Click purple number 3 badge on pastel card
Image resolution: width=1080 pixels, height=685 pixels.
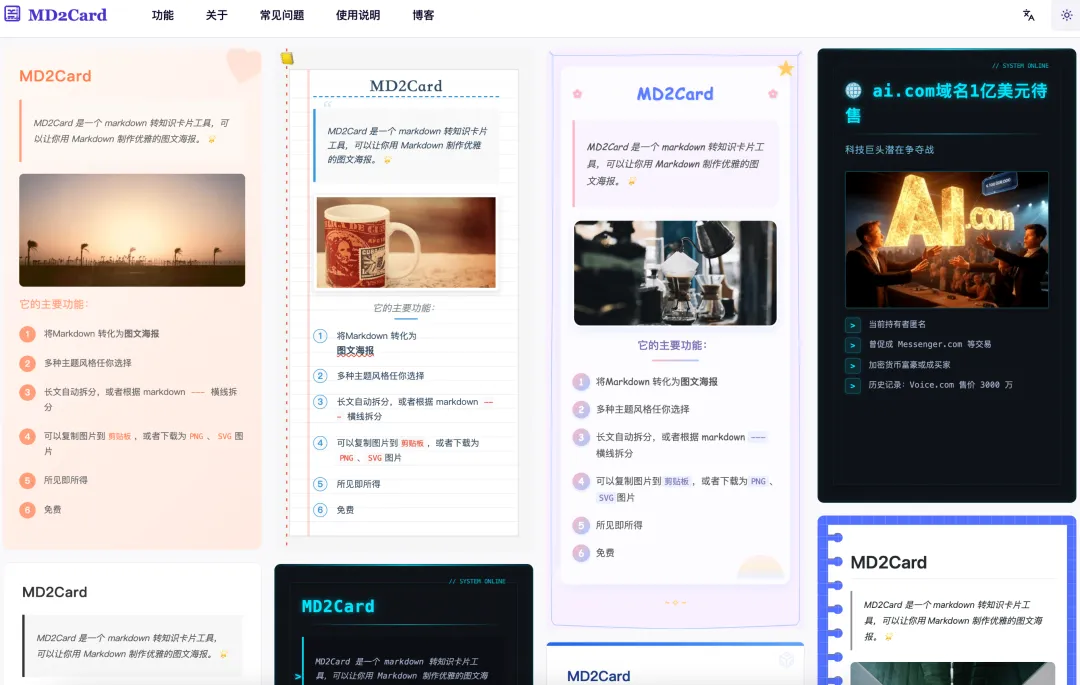[x=581, y=437]
